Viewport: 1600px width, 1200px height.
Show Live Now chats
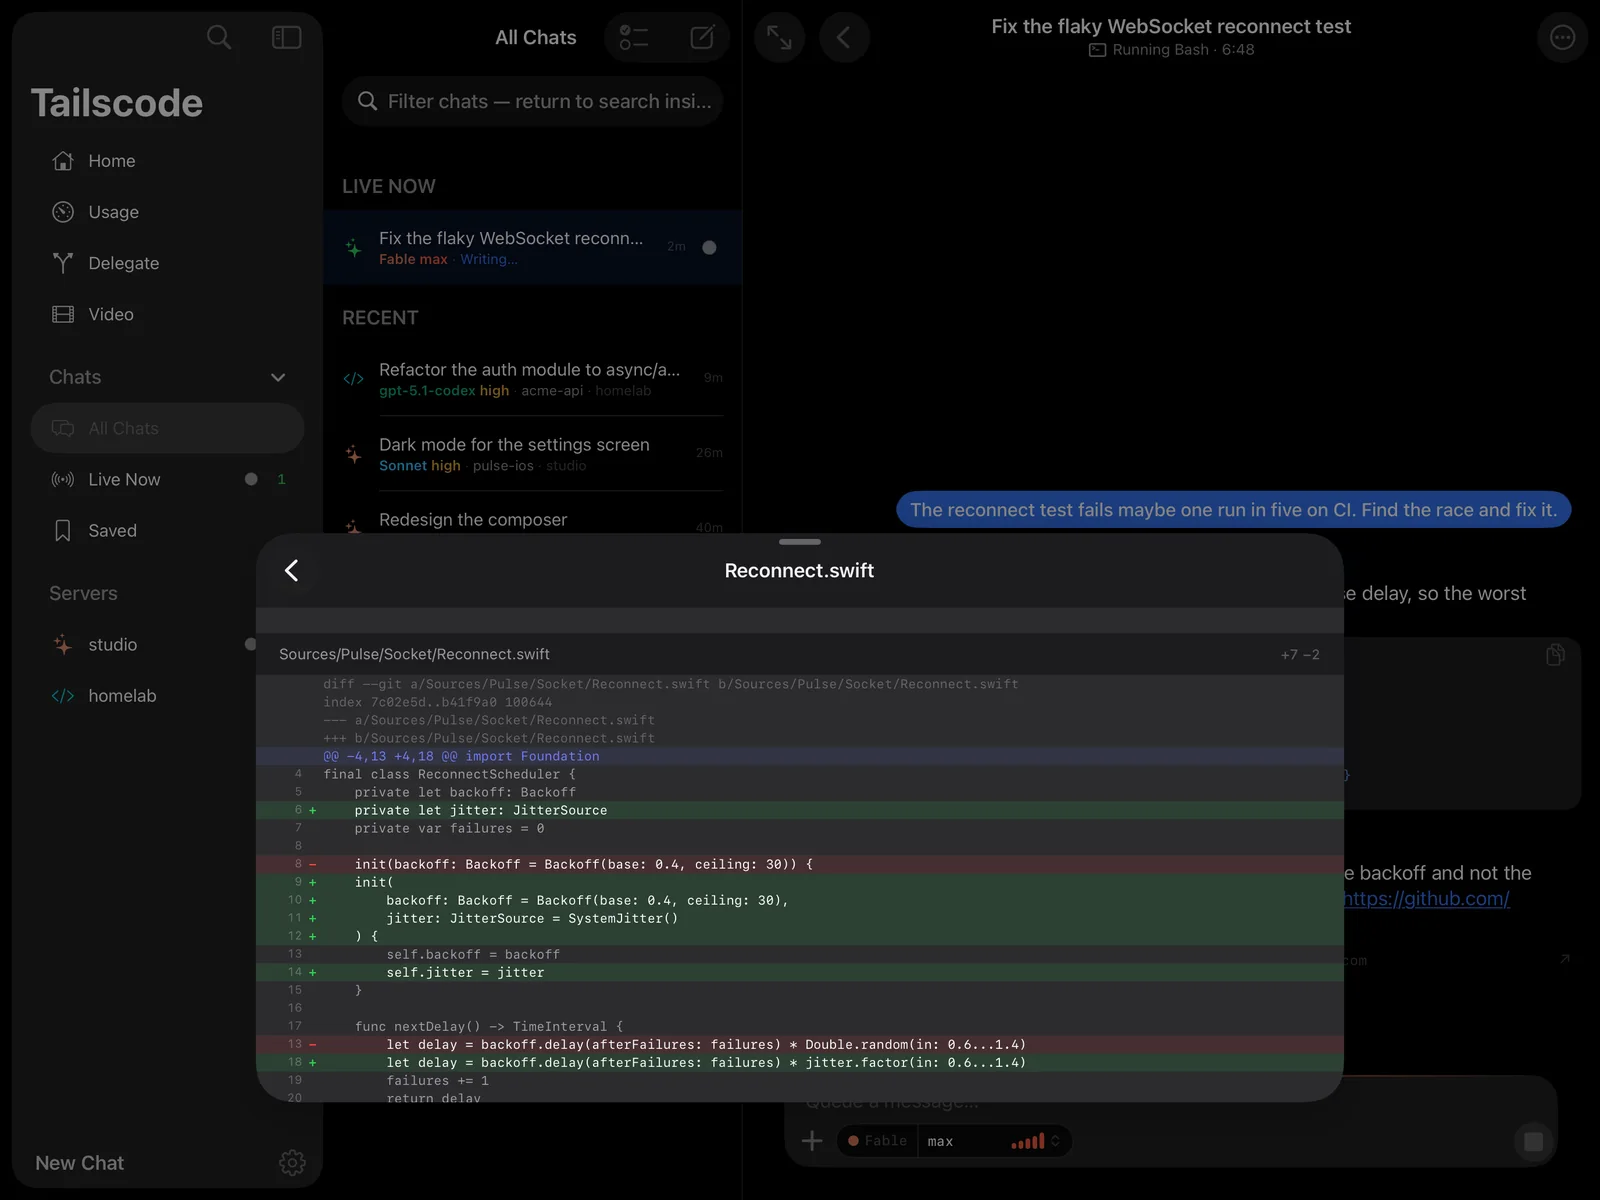(x=167, y=479)
